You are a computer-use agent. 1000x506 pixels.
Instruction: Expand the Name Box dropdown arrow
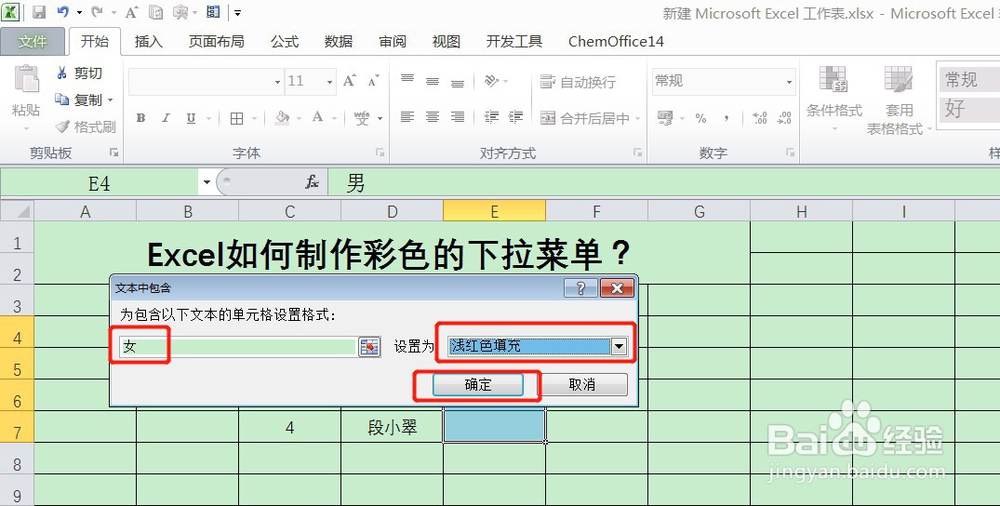tap(207, 183)
